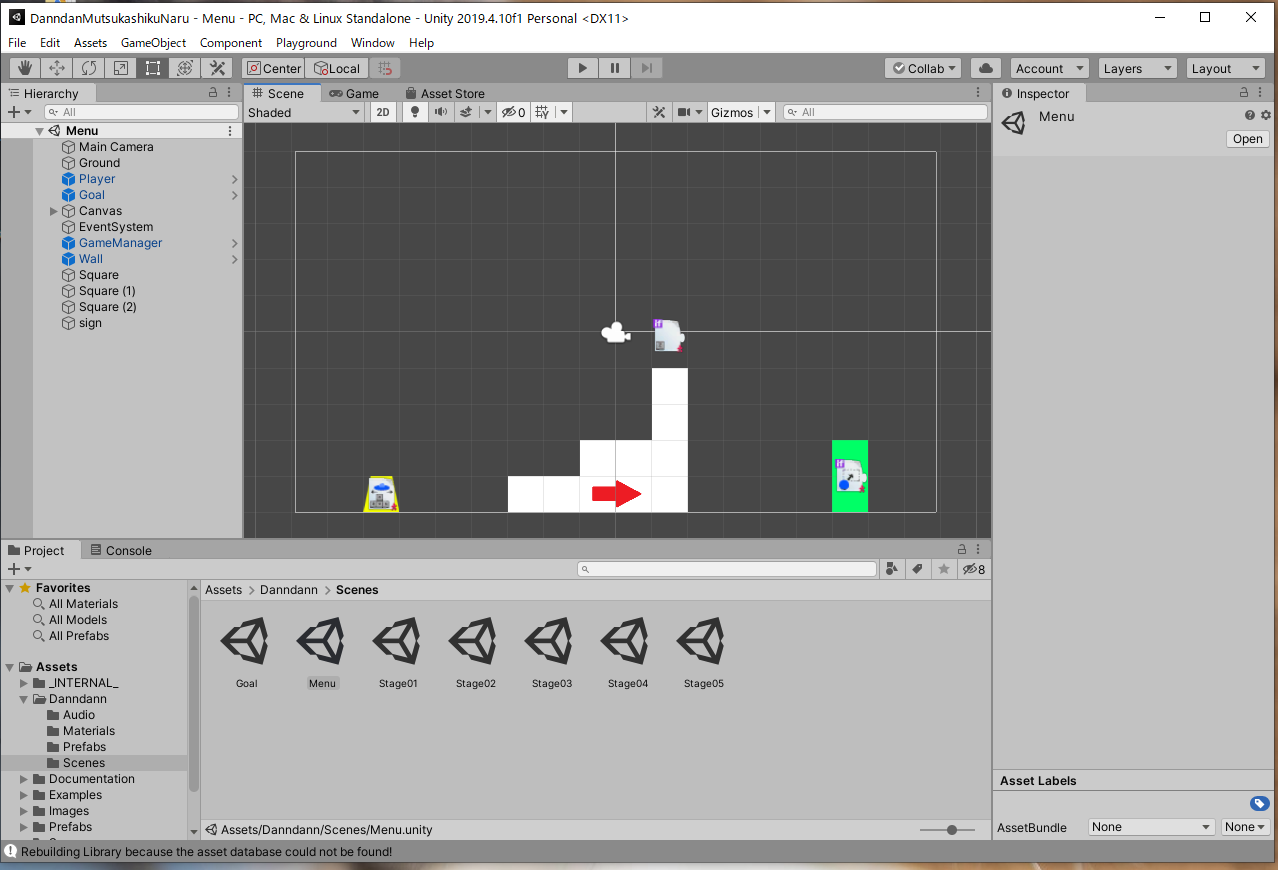Click the cloud services icon
This screenshot has height=870, width=1278.
point(986,68)
